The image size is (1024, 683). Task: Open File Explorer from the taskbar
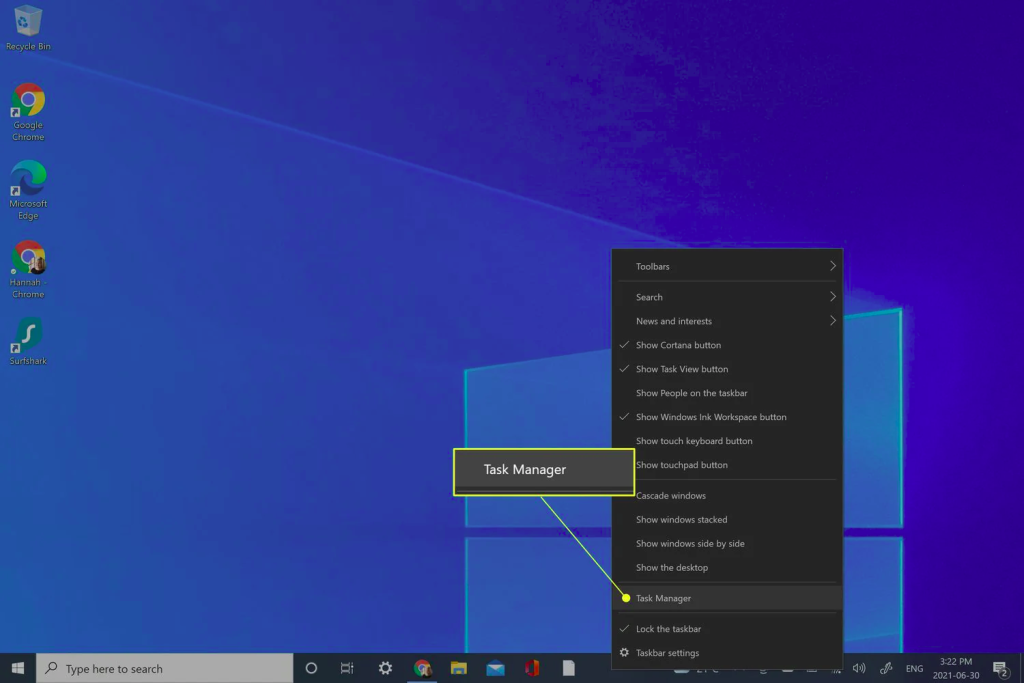pyautogui.click(x=459, y=668)
